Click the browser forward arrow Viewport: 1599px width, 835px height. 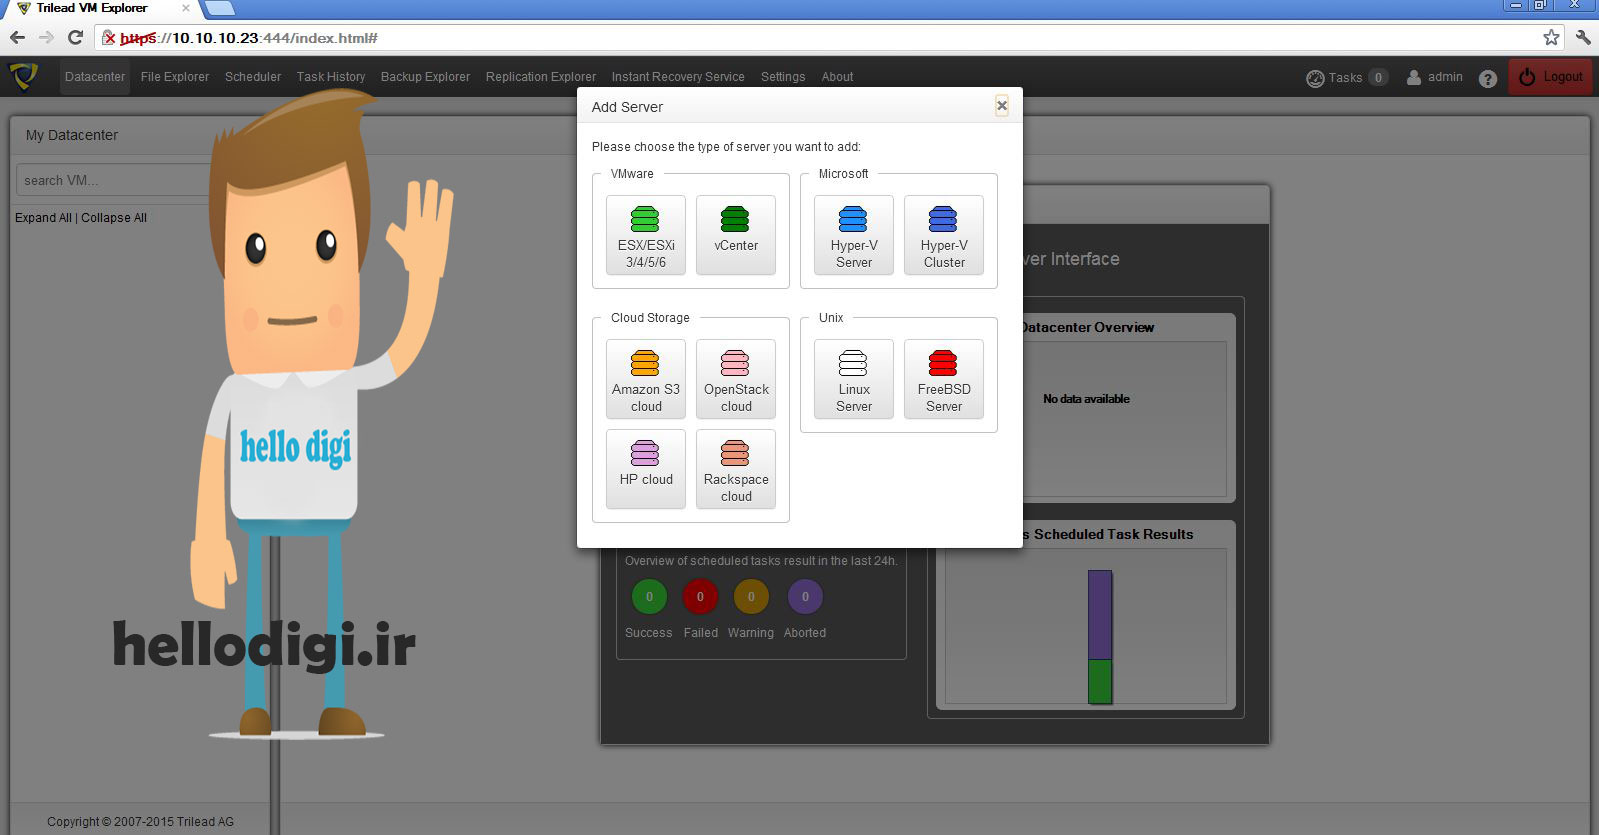click(46, 38)
